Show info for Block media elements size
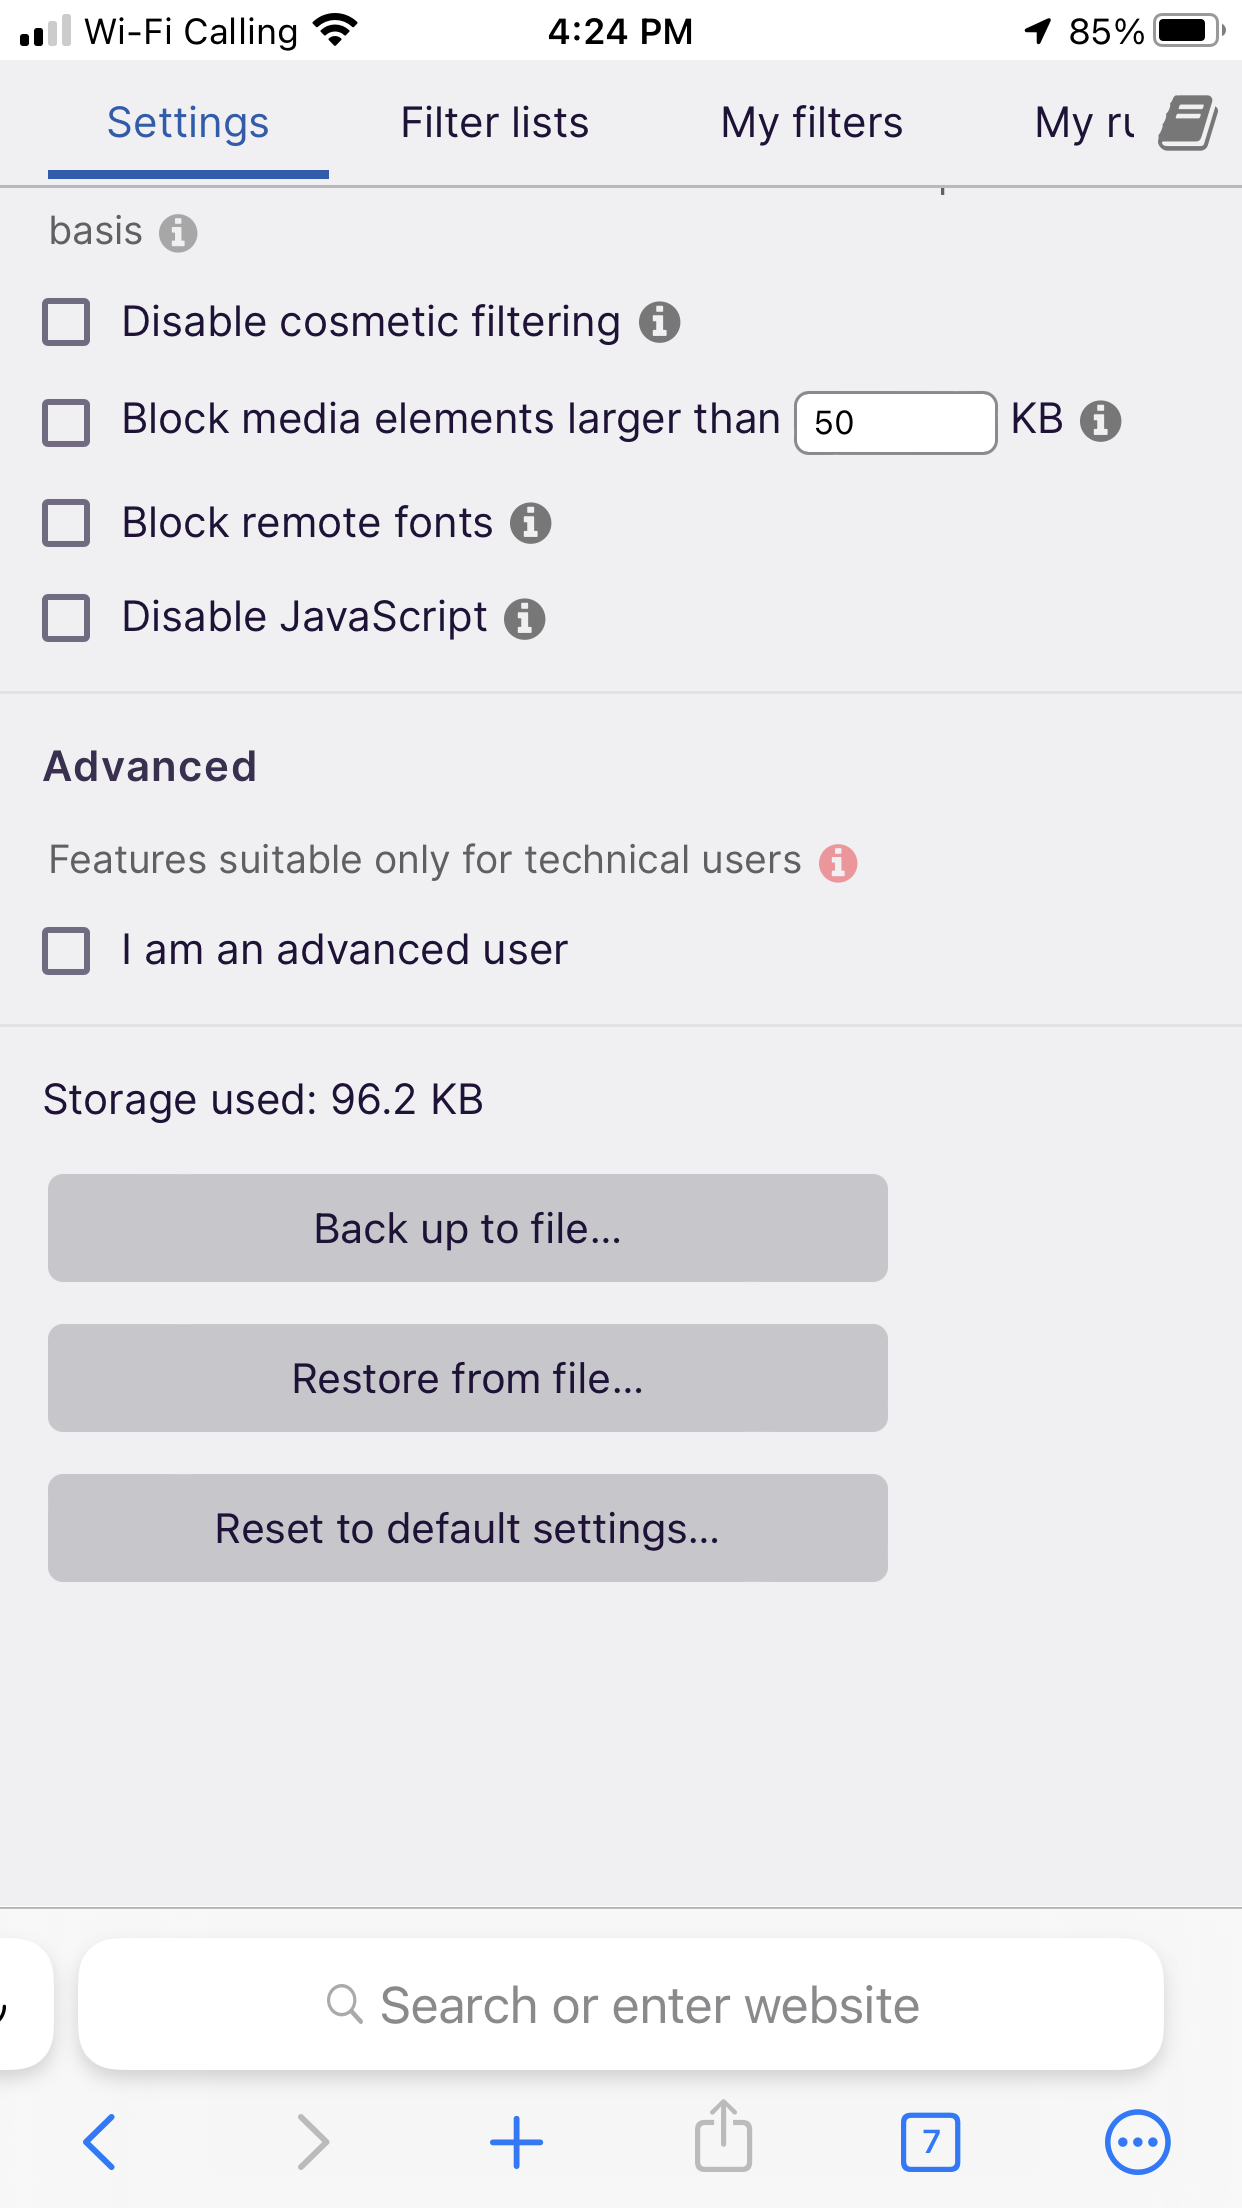This screenshot has width=1242, height=2208. (1101, 420)
